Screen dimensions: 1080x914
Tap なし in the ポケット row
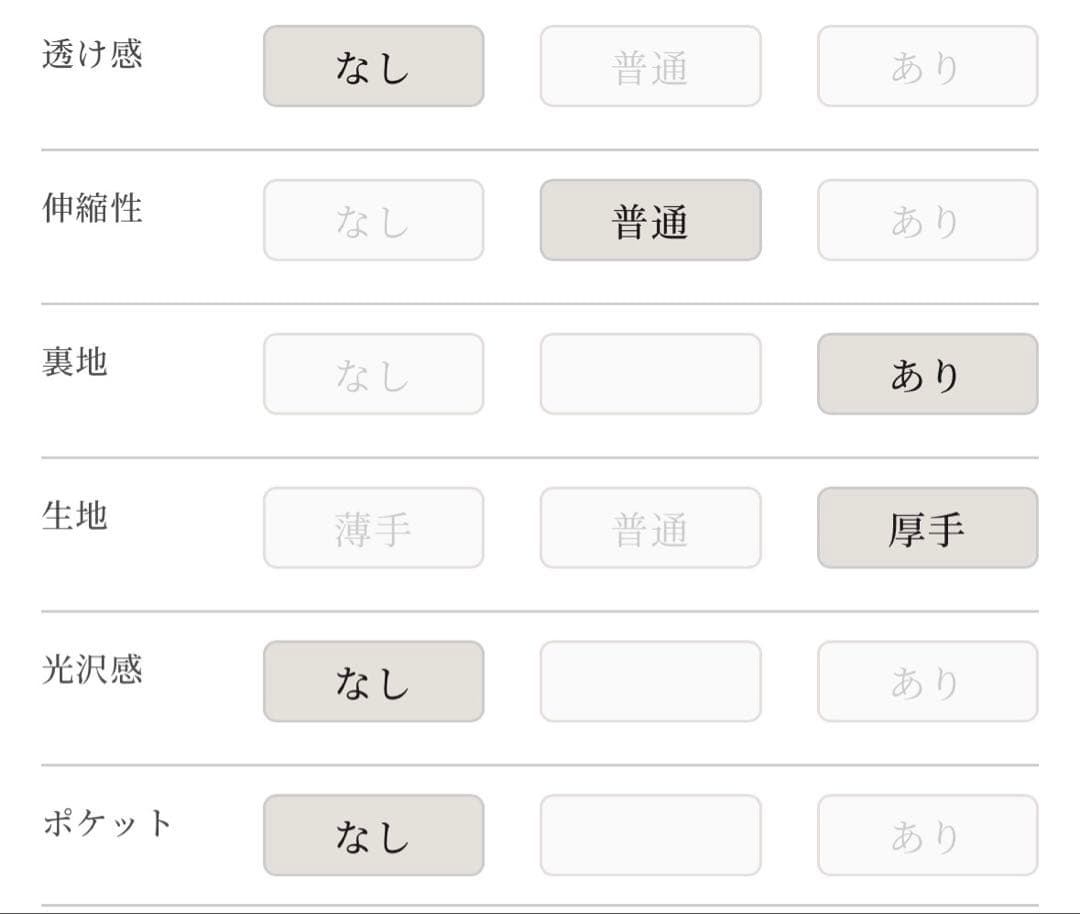tap(373, 836)
